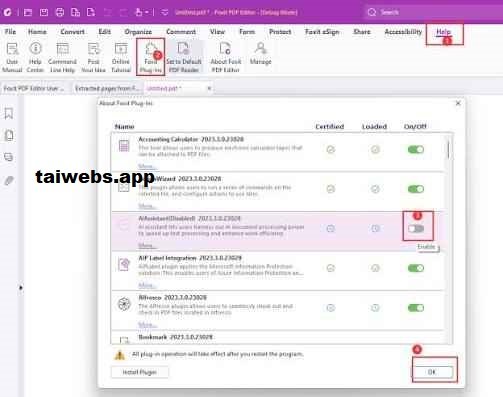Click Set to Default PDF Reader
The height and width of the screenshot is (397, 503).
click(184, 57)
